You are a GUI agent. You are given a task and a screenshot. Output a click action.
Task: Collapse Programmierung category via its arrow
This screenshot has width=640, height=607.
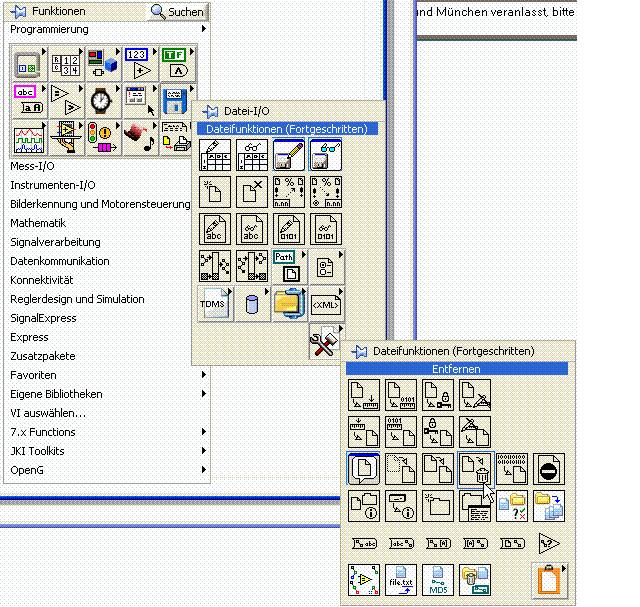point(203,29)
